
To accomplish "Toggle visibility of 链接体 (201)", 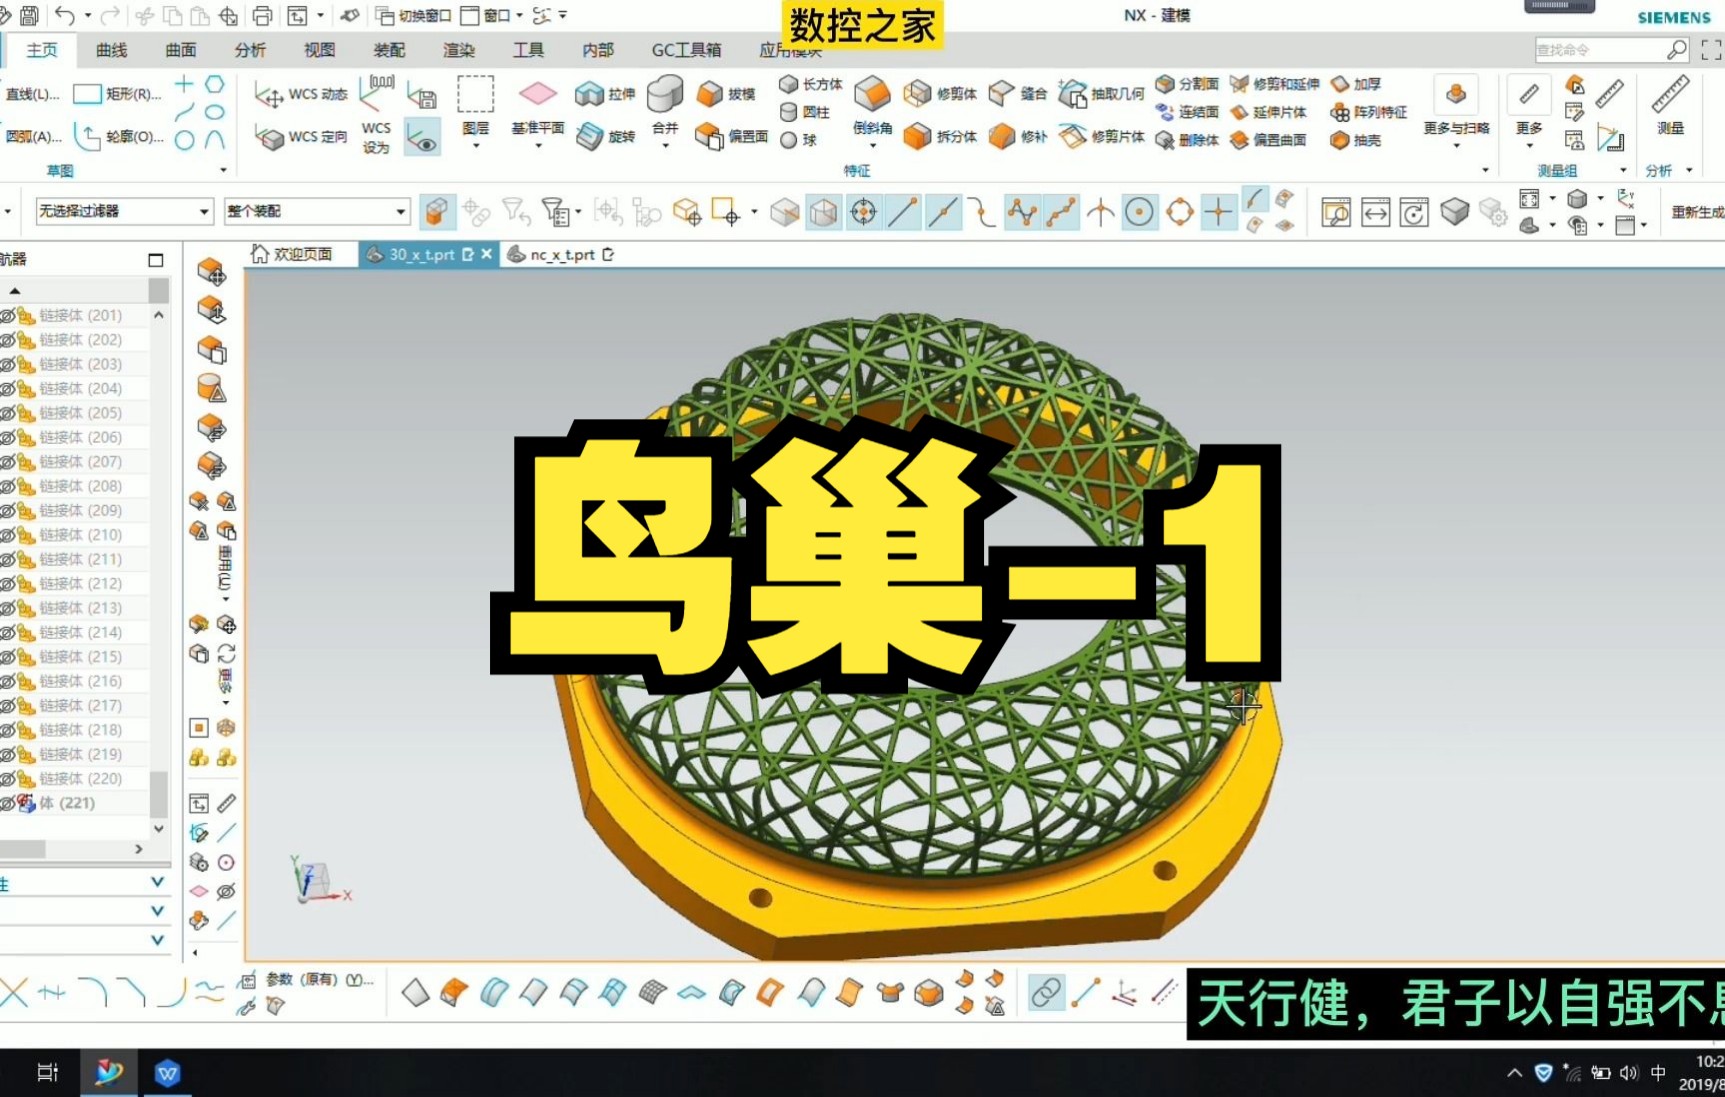I will (x=8, y=314).
